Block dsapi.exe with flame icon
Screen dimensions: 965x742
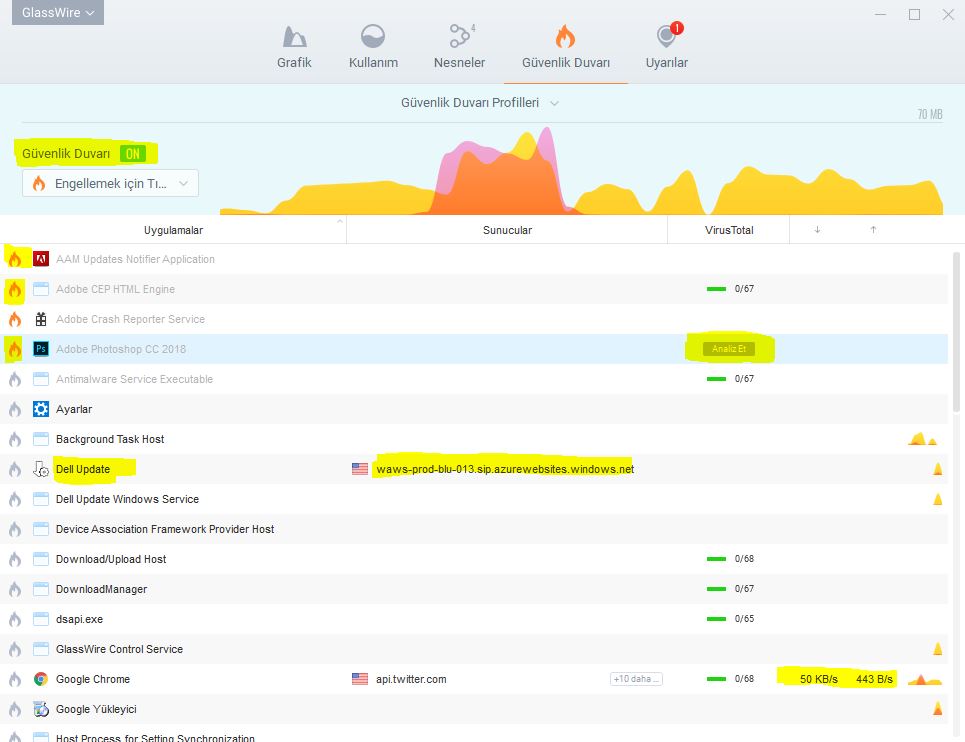pyautogui.click(x=15, y=620)
